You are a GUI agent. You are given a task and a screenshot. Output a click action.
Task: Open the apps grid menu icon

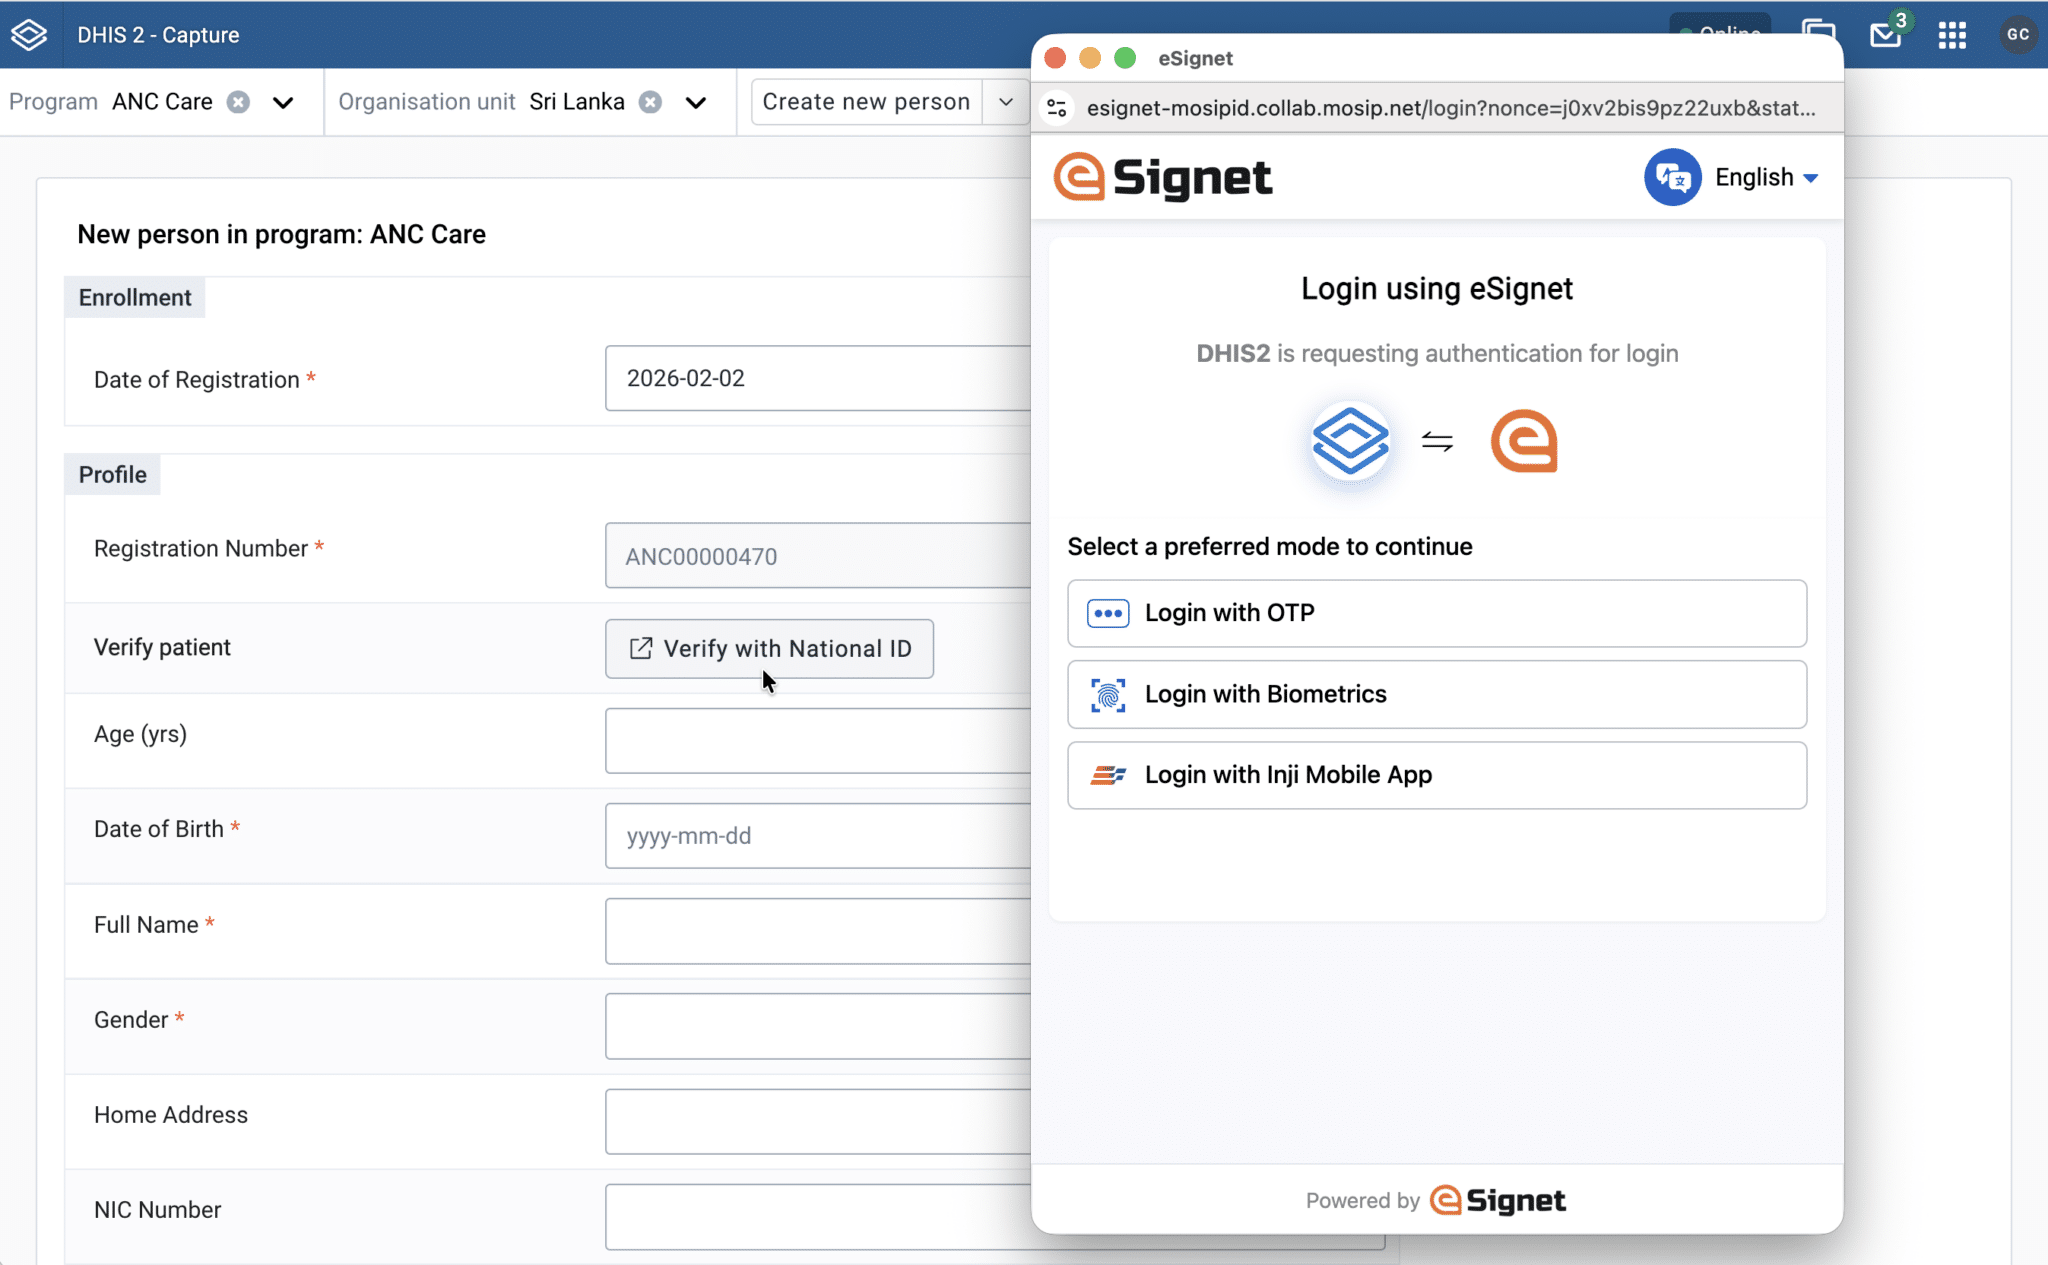(1952, 35)
